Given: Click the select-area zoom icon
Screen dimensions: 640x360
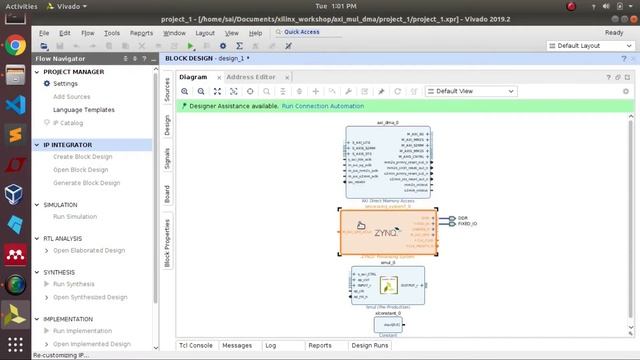Looking at the screenshot, I should [233, 91].
